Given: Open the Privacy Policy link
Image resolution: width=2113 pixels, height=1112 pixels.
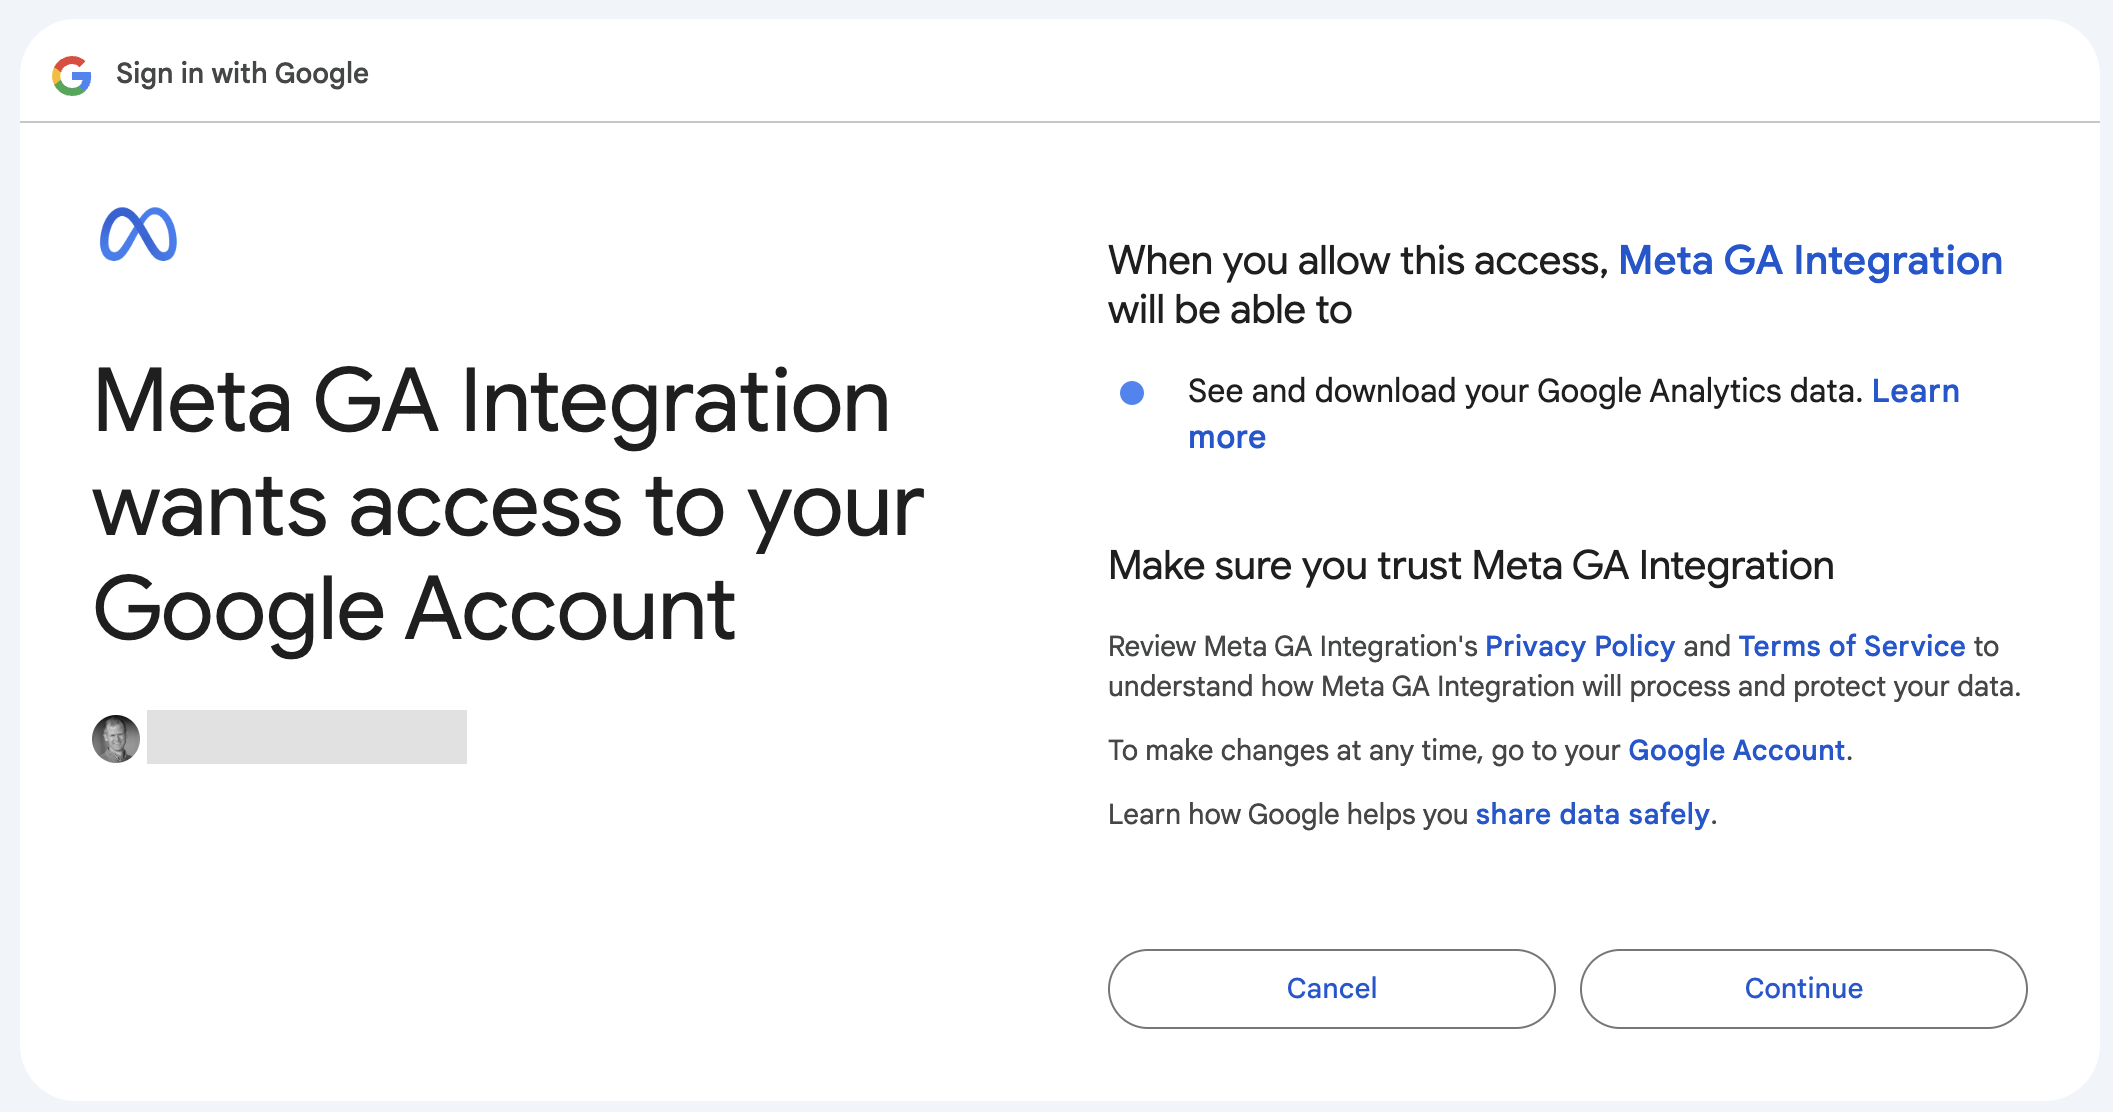Looking at the screenshot, I should pyautogui.click(x=1580, y=646).
